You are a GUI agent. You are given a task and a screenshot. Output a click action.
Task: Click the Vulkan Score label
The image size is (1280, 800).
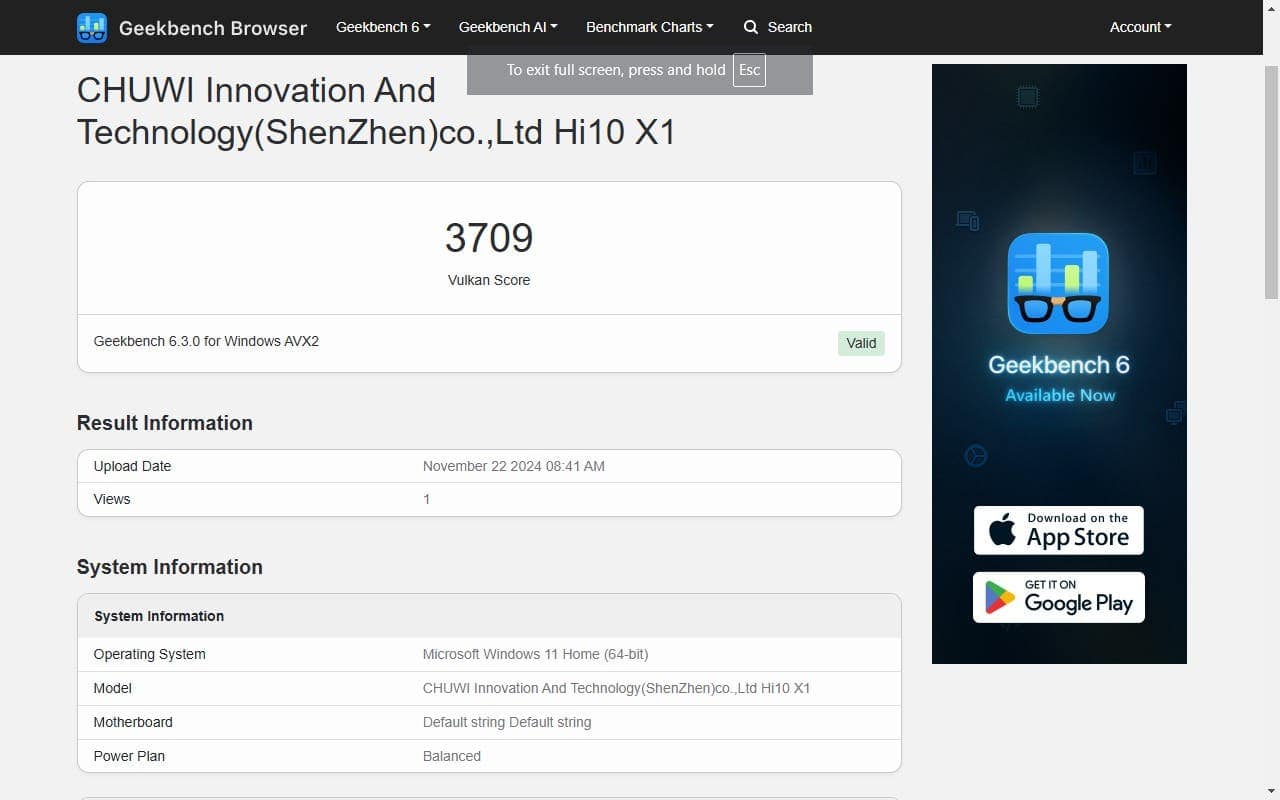coord(489,280)
